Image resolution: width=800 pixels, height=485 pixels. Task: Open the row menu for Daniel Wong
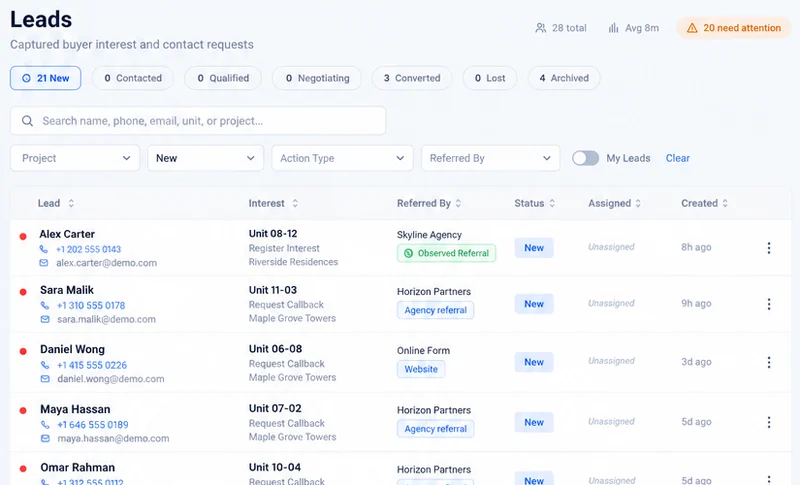pos(768,362)
